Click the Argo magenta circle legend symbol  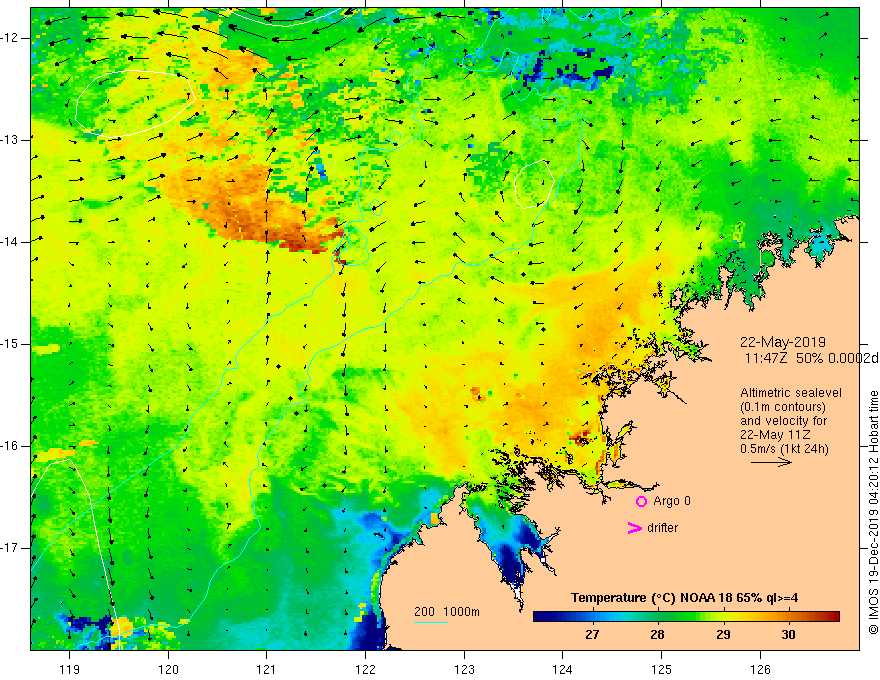pyautogui.click(x=641, y=502)
